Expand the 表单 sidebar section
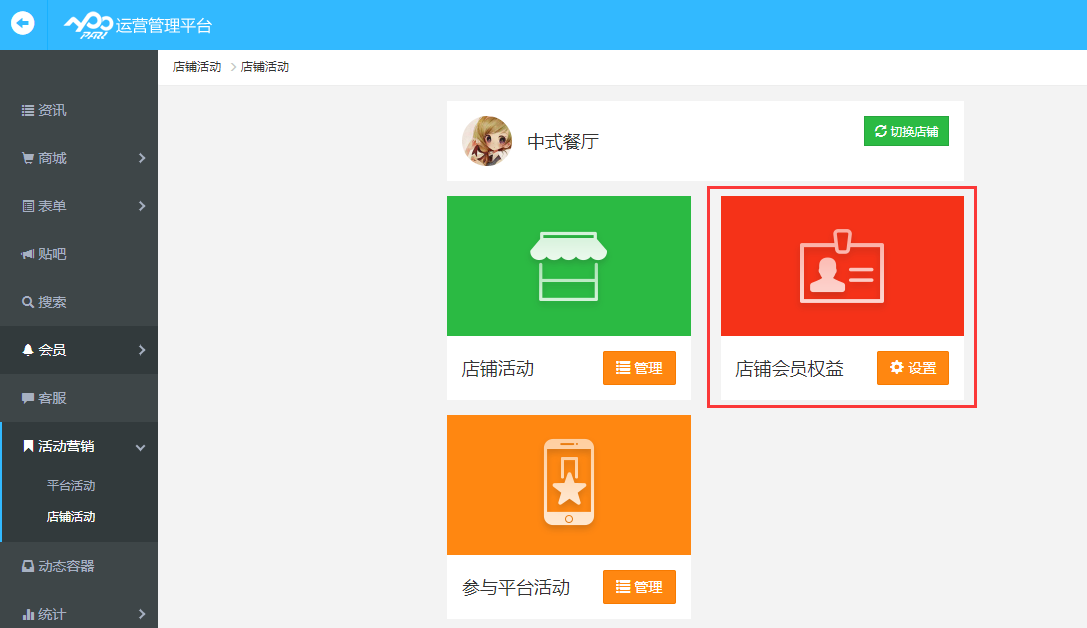The image size is (1087, 628). pos(142,206)
